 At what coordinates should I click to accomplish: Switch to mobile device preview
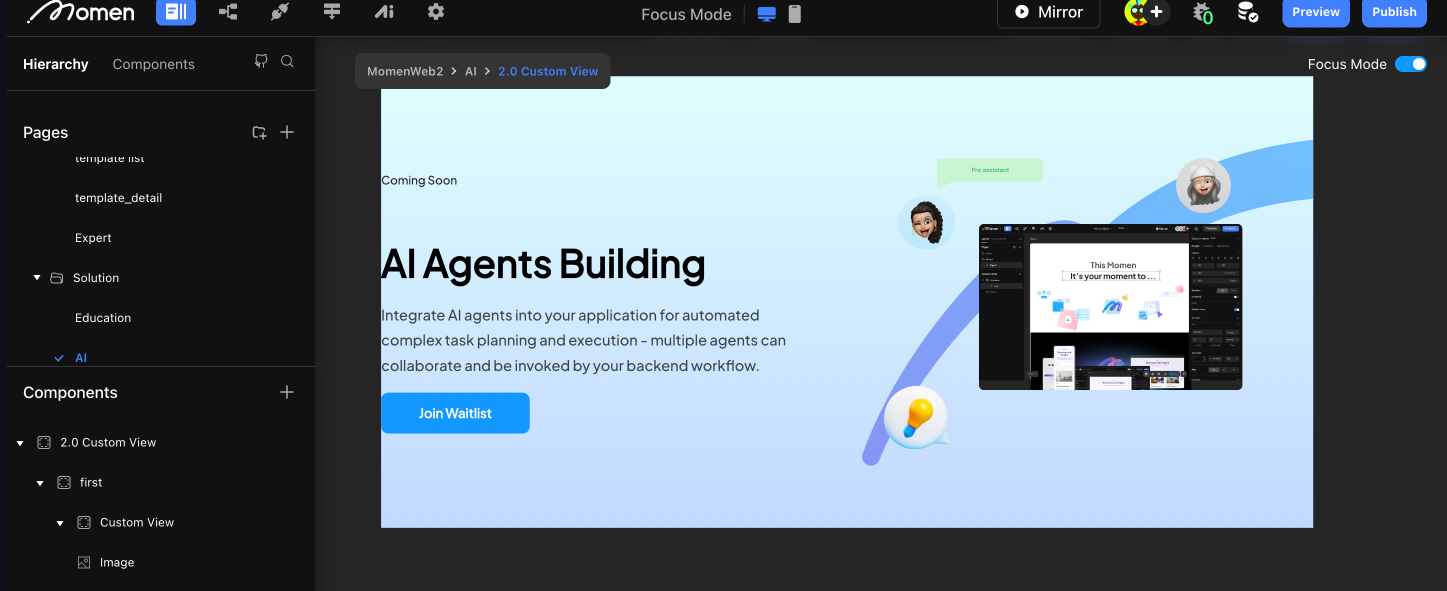click(795, 14)
